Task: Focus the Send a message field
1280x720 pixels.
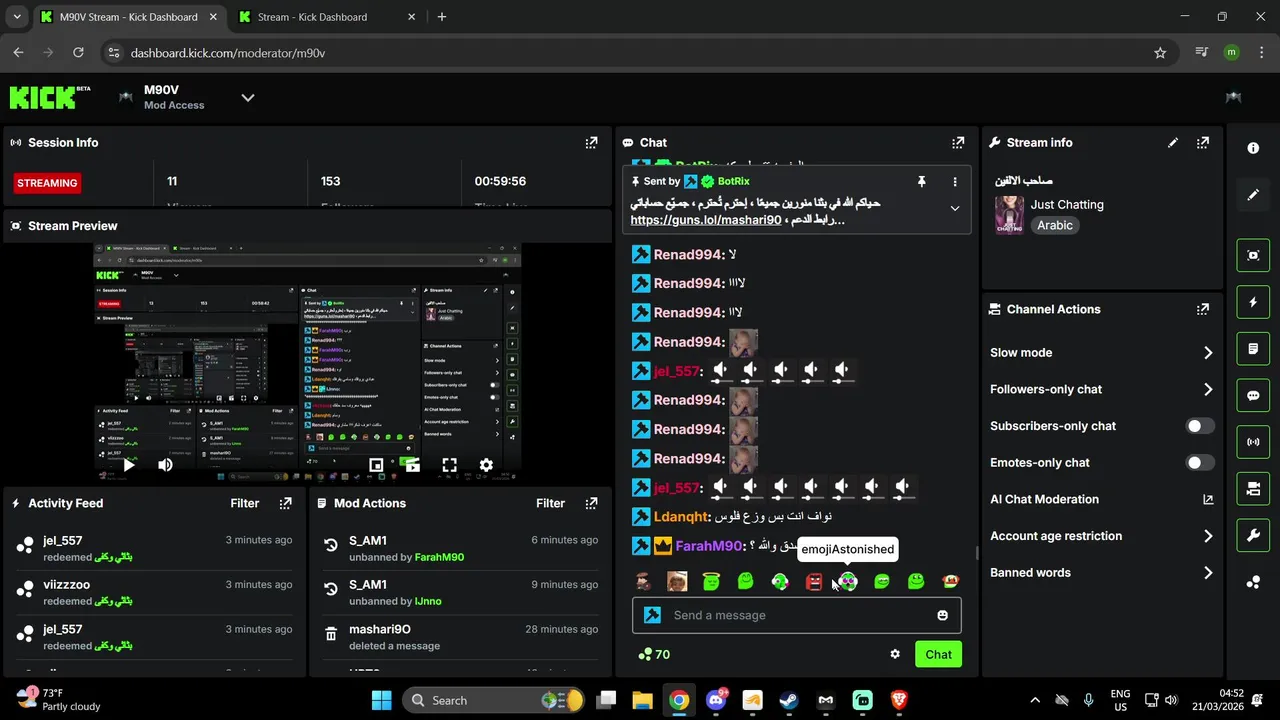Action: click(x=797, y=615)
